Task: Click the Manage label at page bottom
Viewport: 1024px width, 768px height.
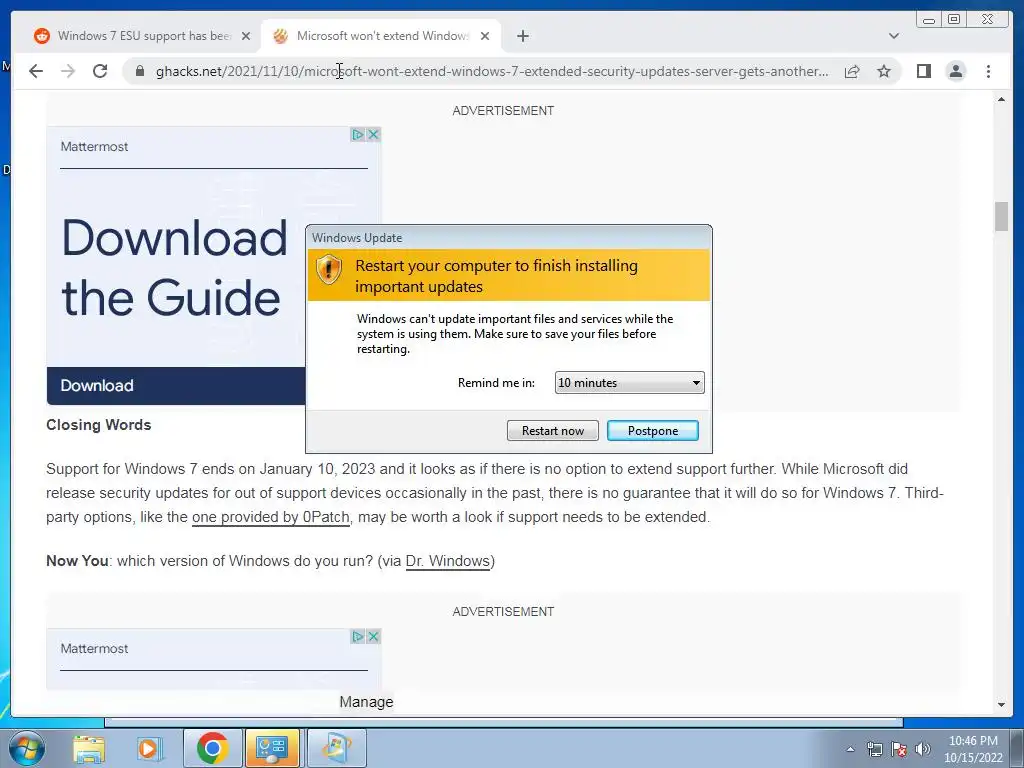Action: click(x=366, y=702)
